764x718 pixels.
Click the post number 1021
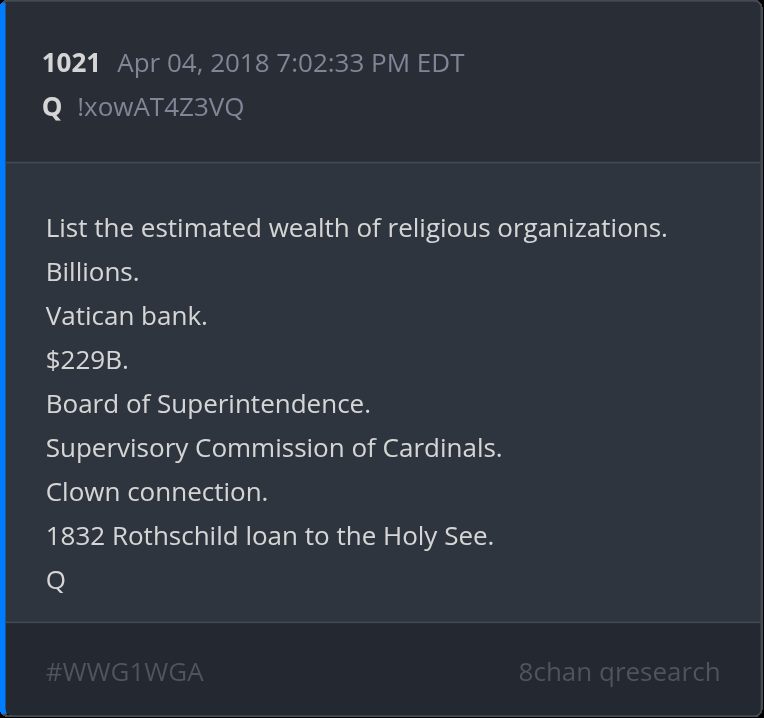pos(71,64)
